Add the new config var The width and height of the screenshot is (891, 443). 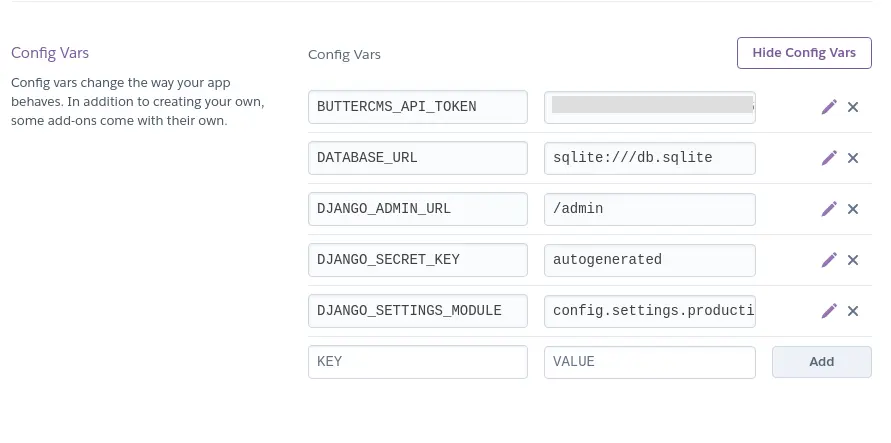point(822,362)
